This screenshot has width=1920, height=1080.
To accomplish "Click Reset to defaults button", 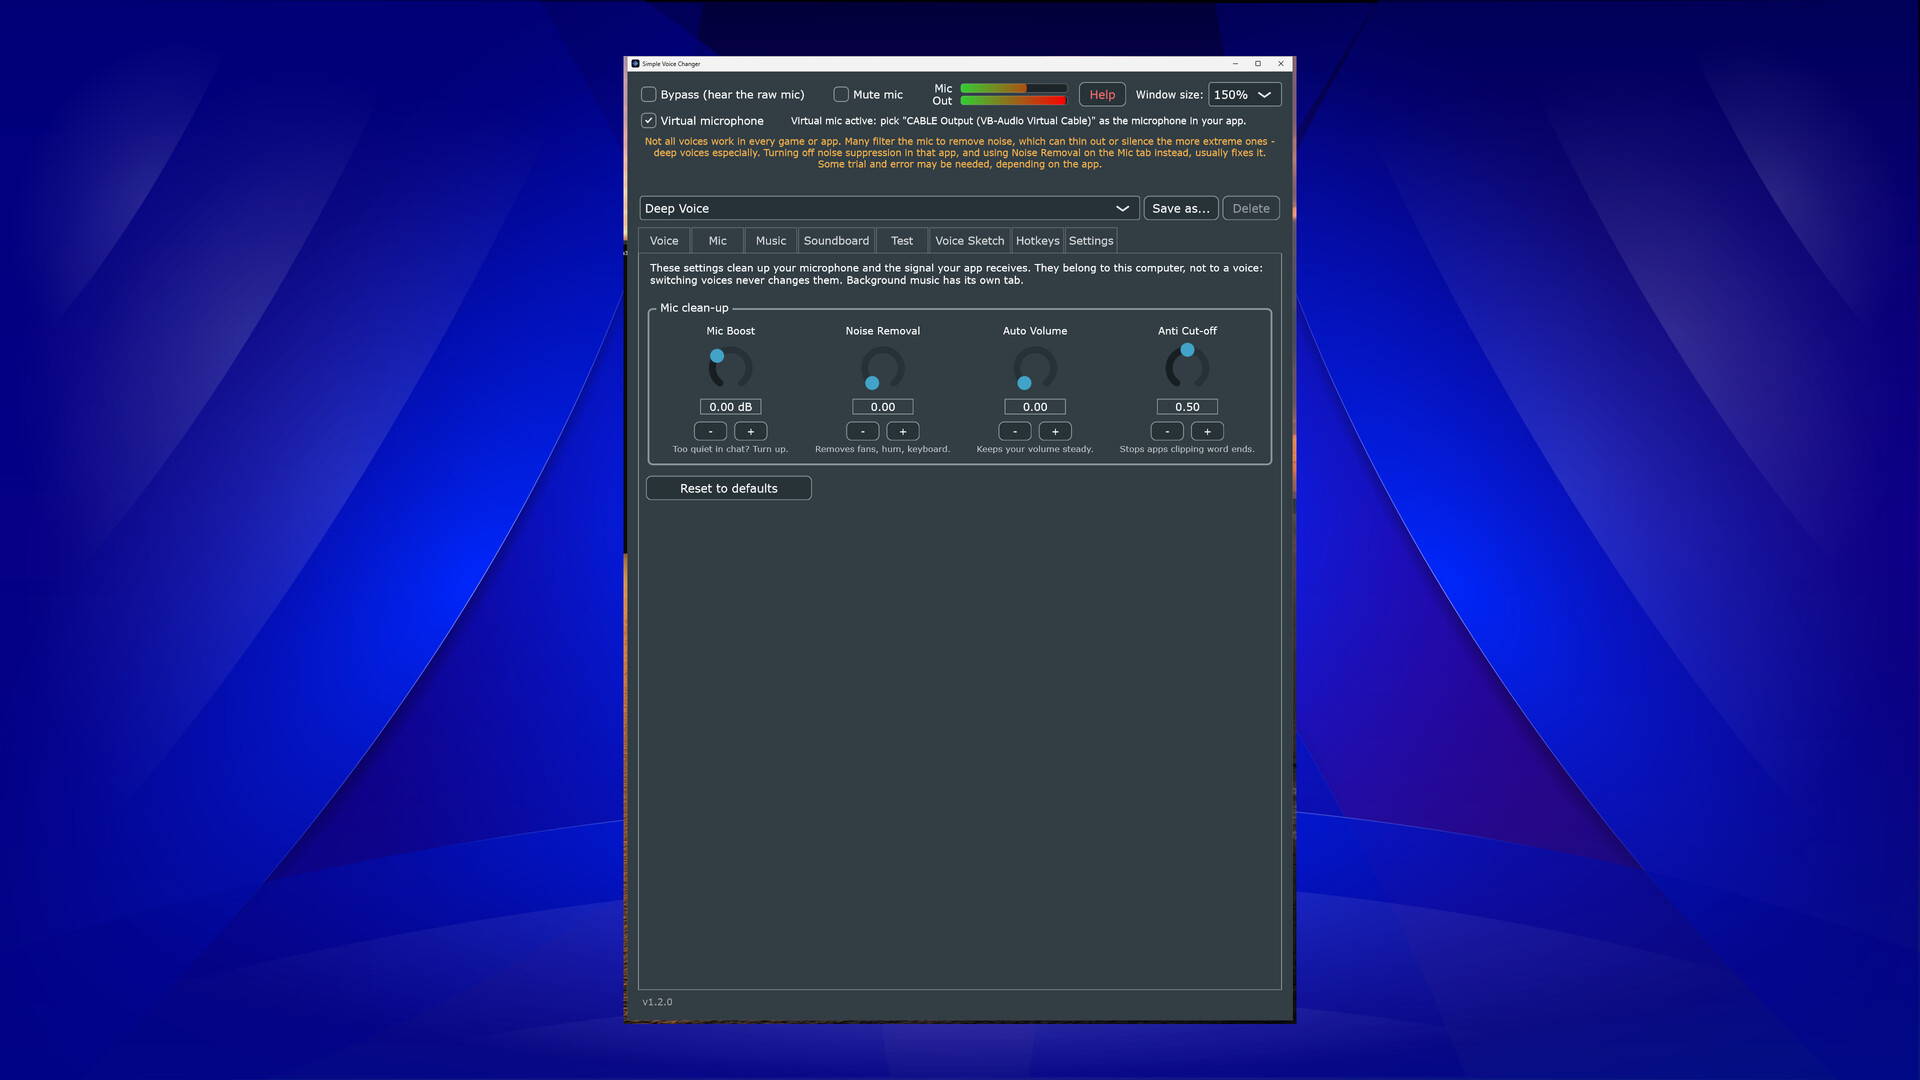I will point(729,489).
